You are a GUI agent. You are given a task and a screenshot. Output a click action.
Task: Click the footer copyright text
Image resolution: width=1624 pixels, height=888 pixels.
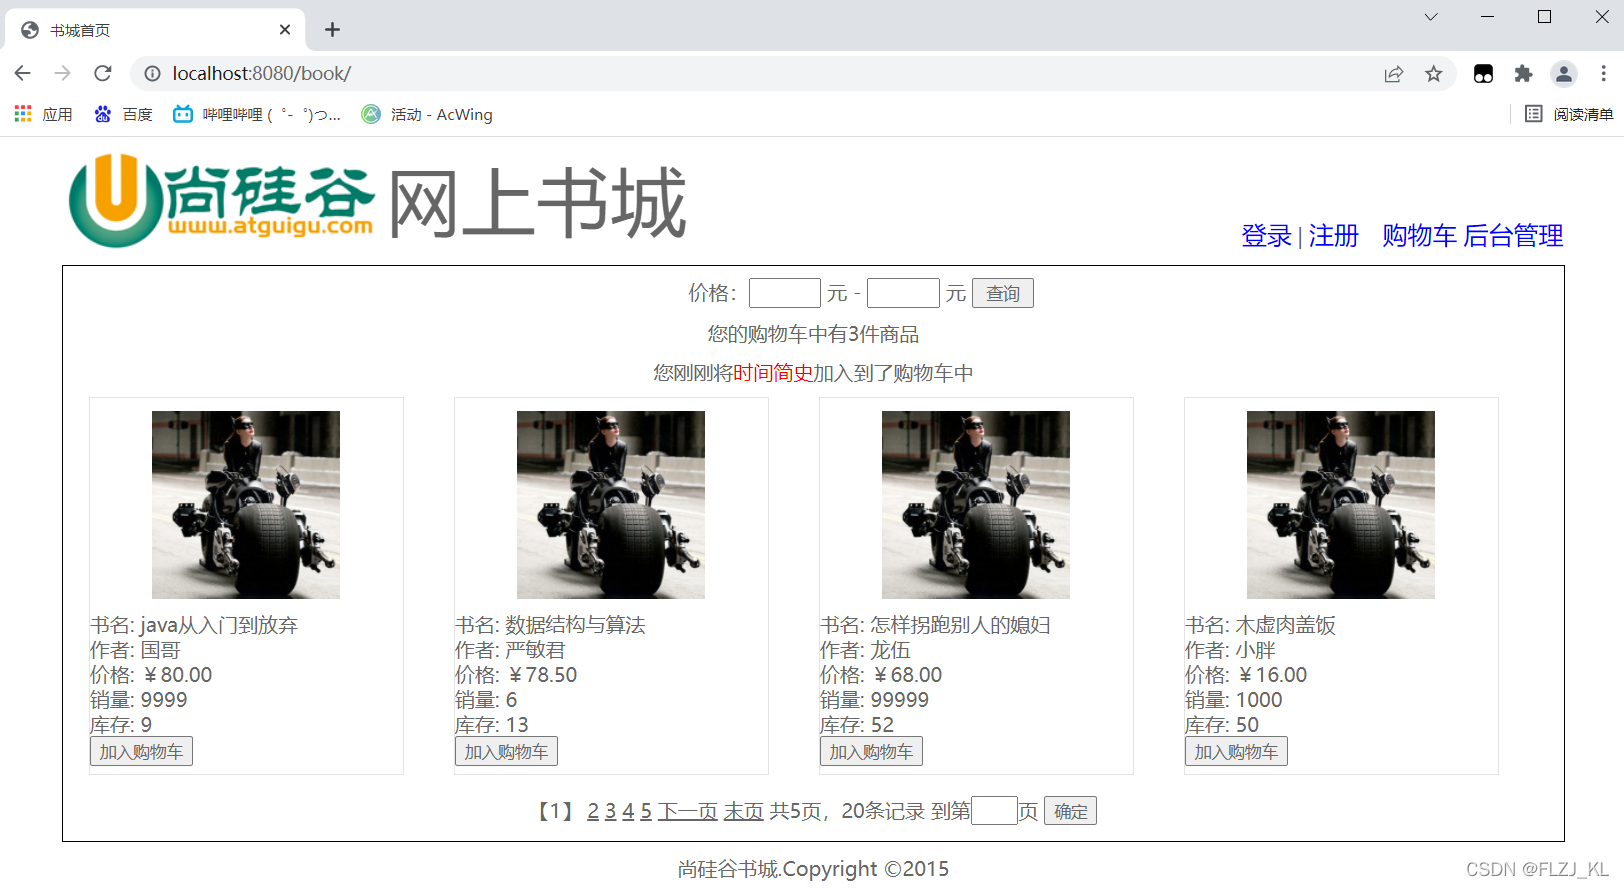coord(813,869)
